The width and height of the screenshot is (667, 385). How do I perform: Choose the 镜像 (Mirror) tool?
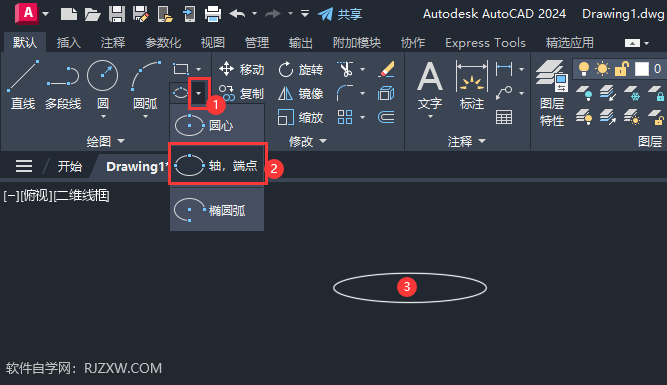300,93
